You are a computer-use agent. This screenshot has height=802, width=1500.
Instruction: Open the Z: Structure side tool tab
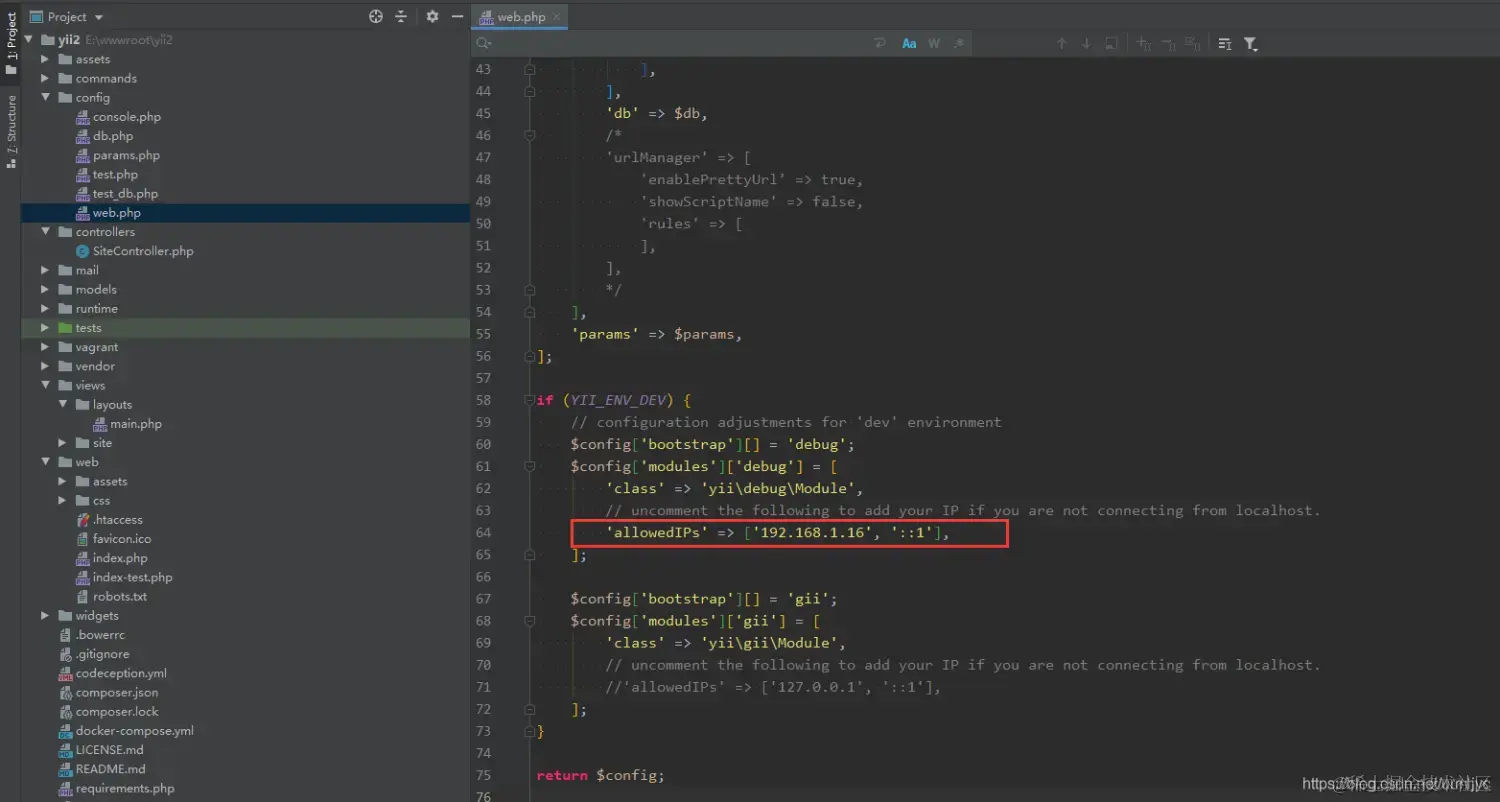pos(11,132)
